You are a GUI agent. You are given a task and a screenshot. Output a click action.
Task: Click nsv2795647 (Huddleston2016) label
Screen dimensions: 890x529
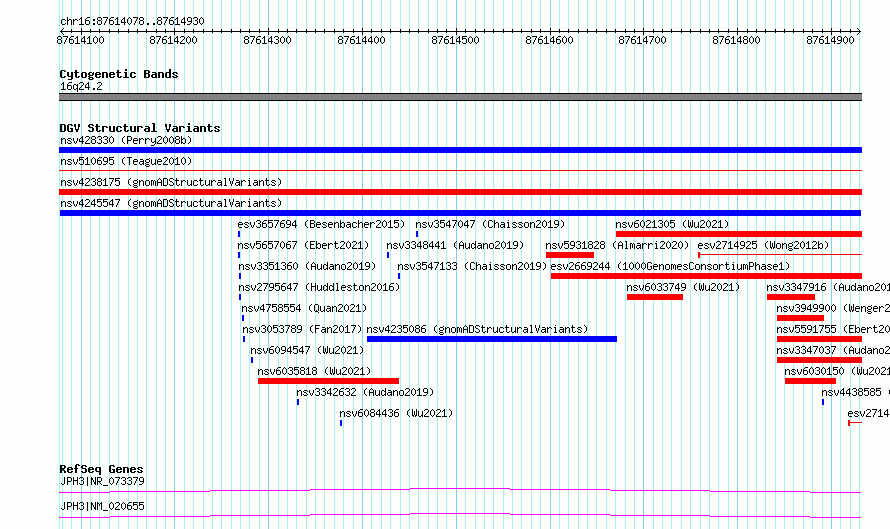319,287
